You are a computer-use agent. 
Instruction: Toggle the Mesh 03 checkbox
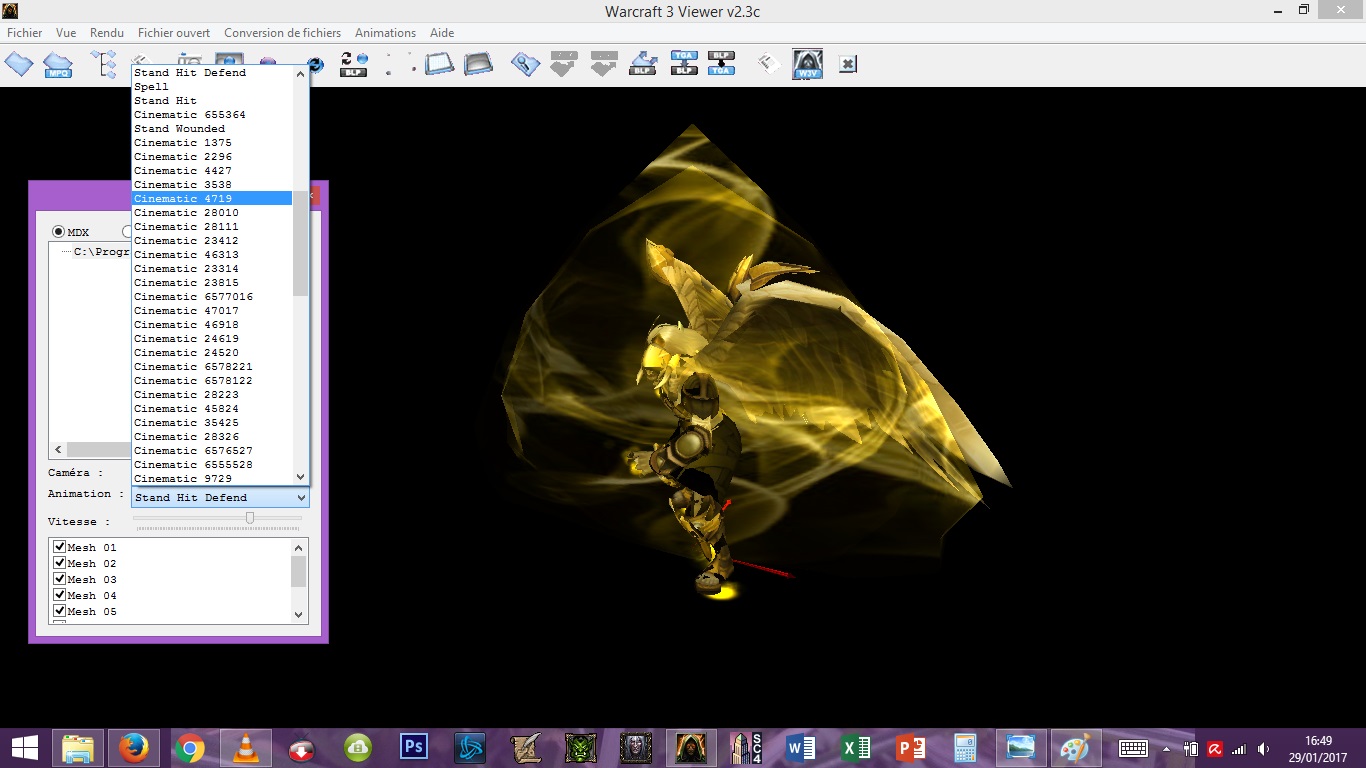click(x=59, y=579)
